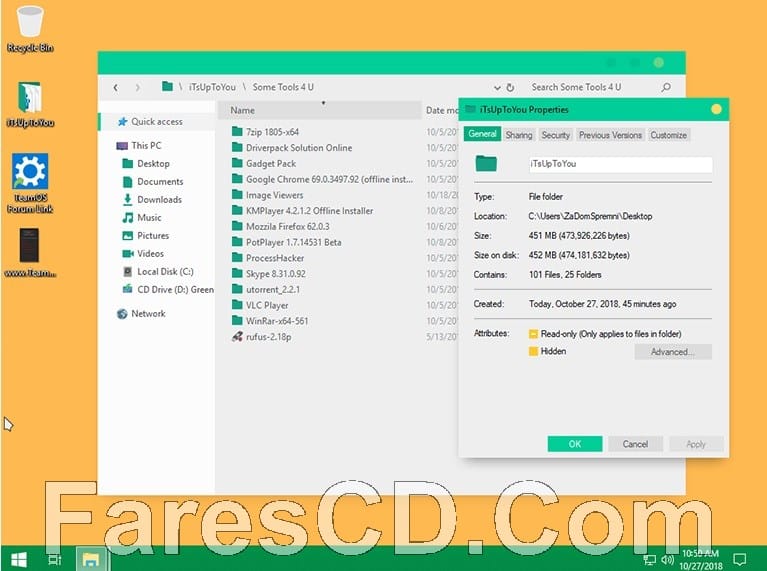The height and width of the screenshot is (571, 767).
Task: Open the Security tab
Action: point(556,135)
